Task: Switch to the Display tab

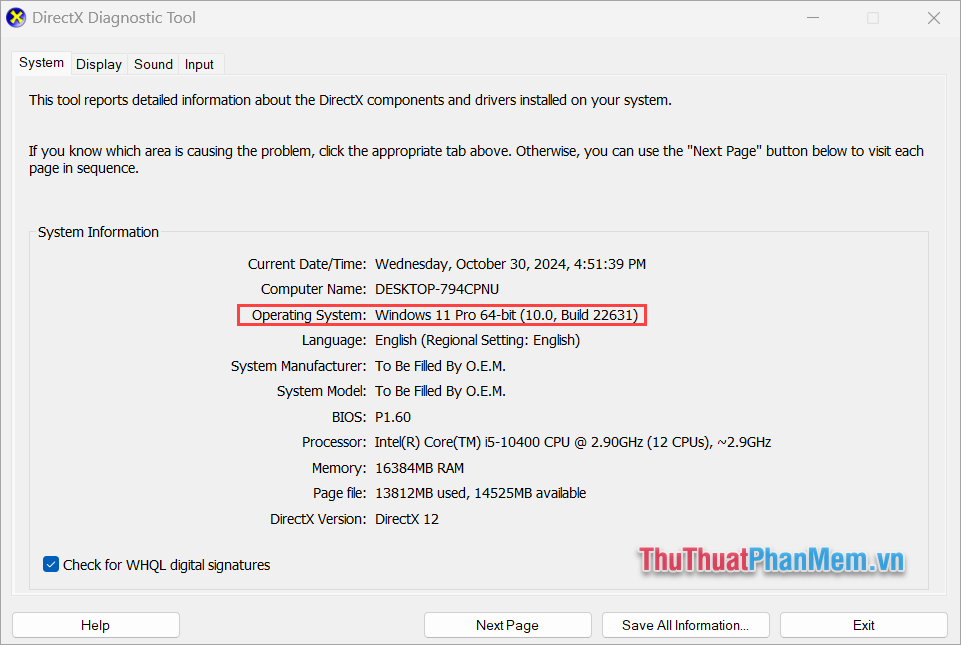Action: pyautogui.click(x=98, y=63)
